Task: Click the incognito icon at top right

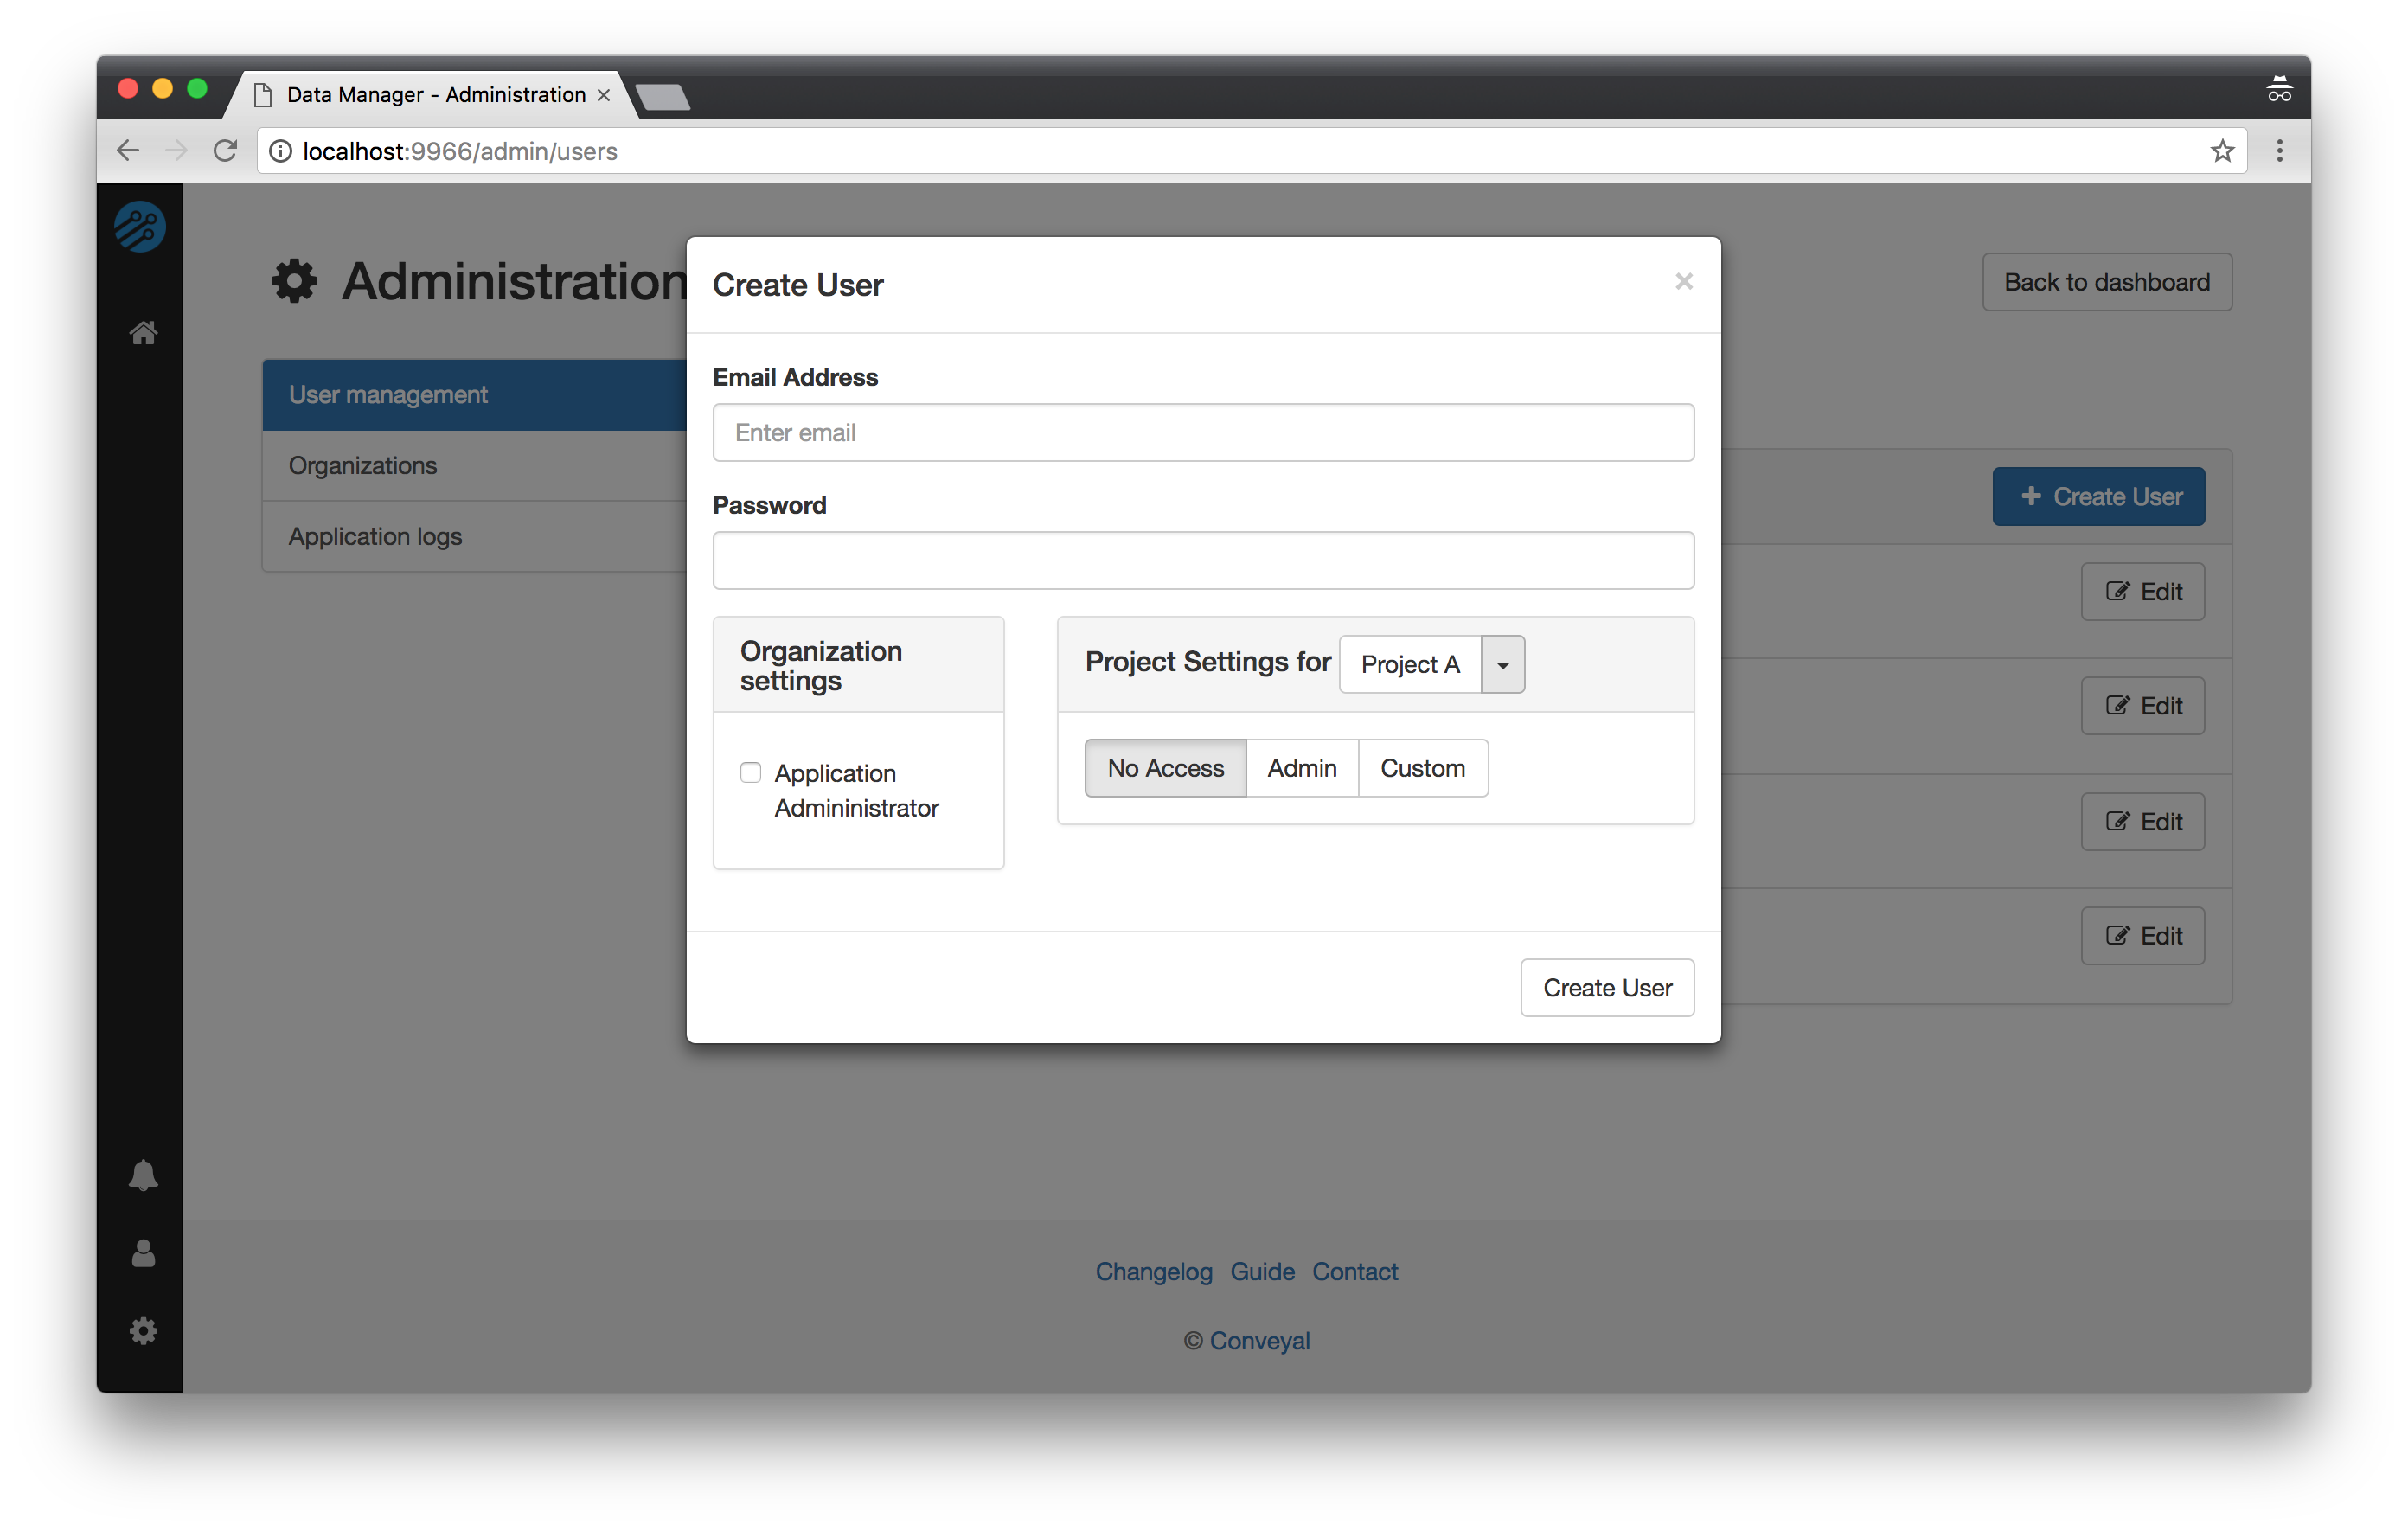Action: pos(2279,89)
